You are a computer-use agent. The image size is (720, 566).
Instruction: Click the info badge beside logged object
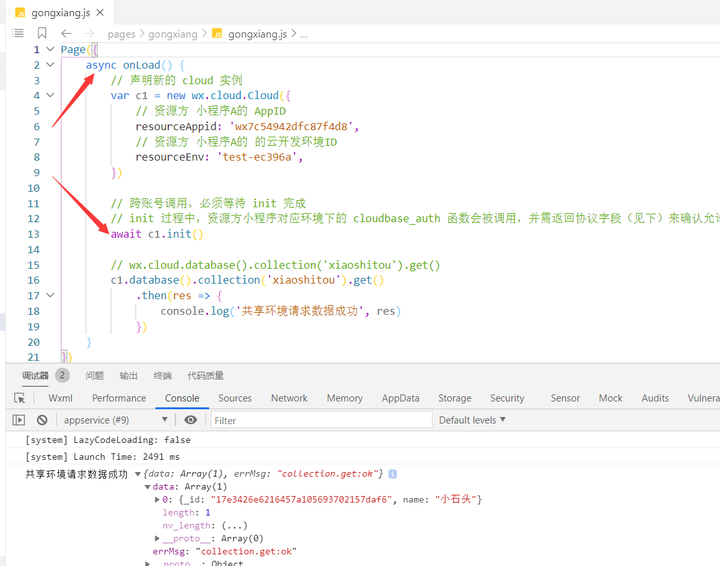(393, 474)
